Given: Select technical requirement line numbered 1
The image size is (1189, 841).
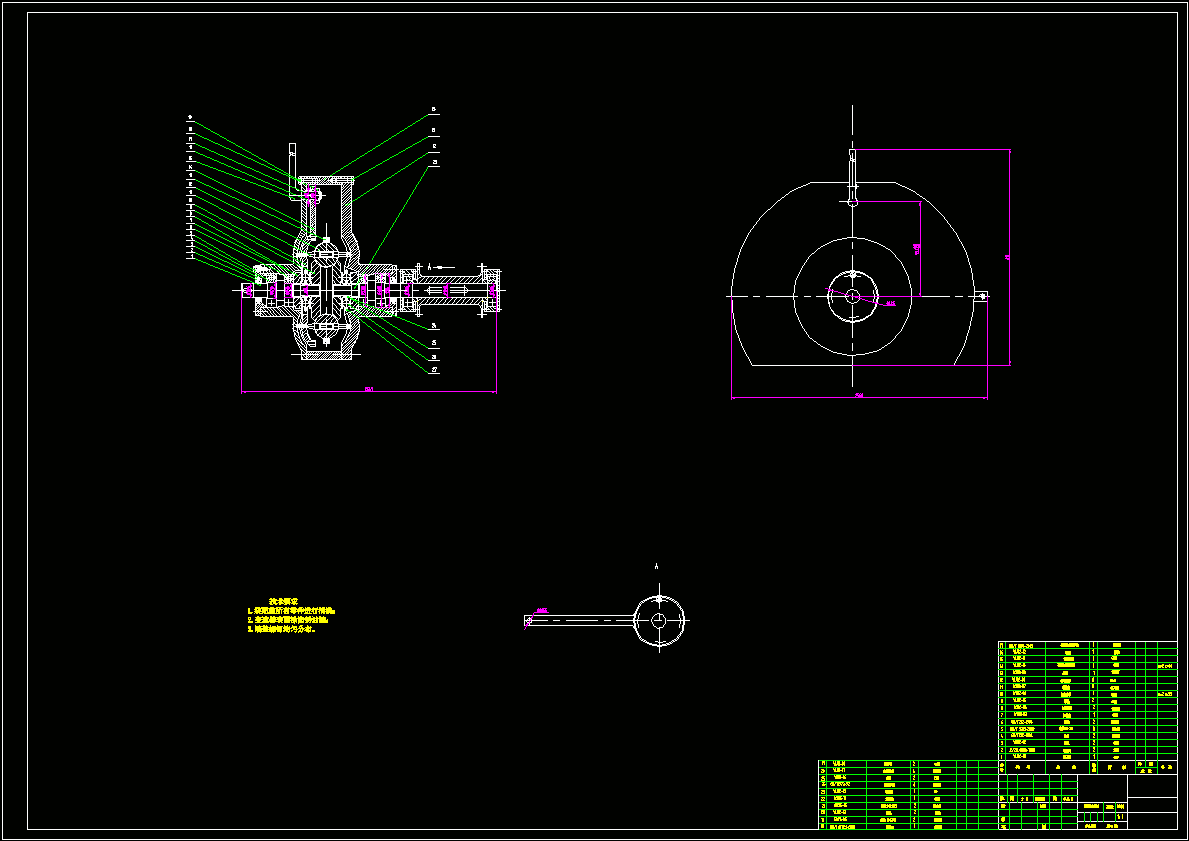Looking at the screenshot, I should pos(291,610).
